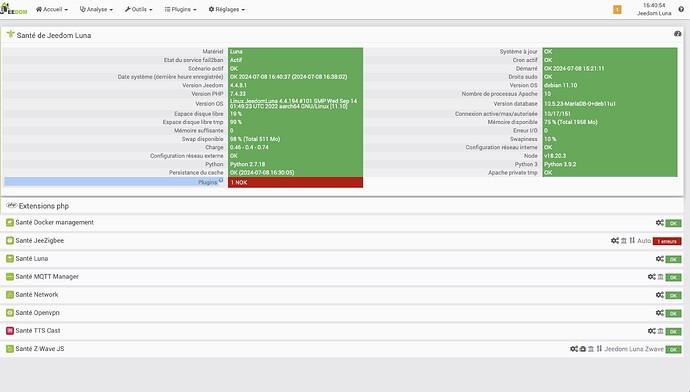The width and height of the screenshot is (690, 392).
Task: Click Z-Wave JS plugin icon
Action: click(10, 349)
